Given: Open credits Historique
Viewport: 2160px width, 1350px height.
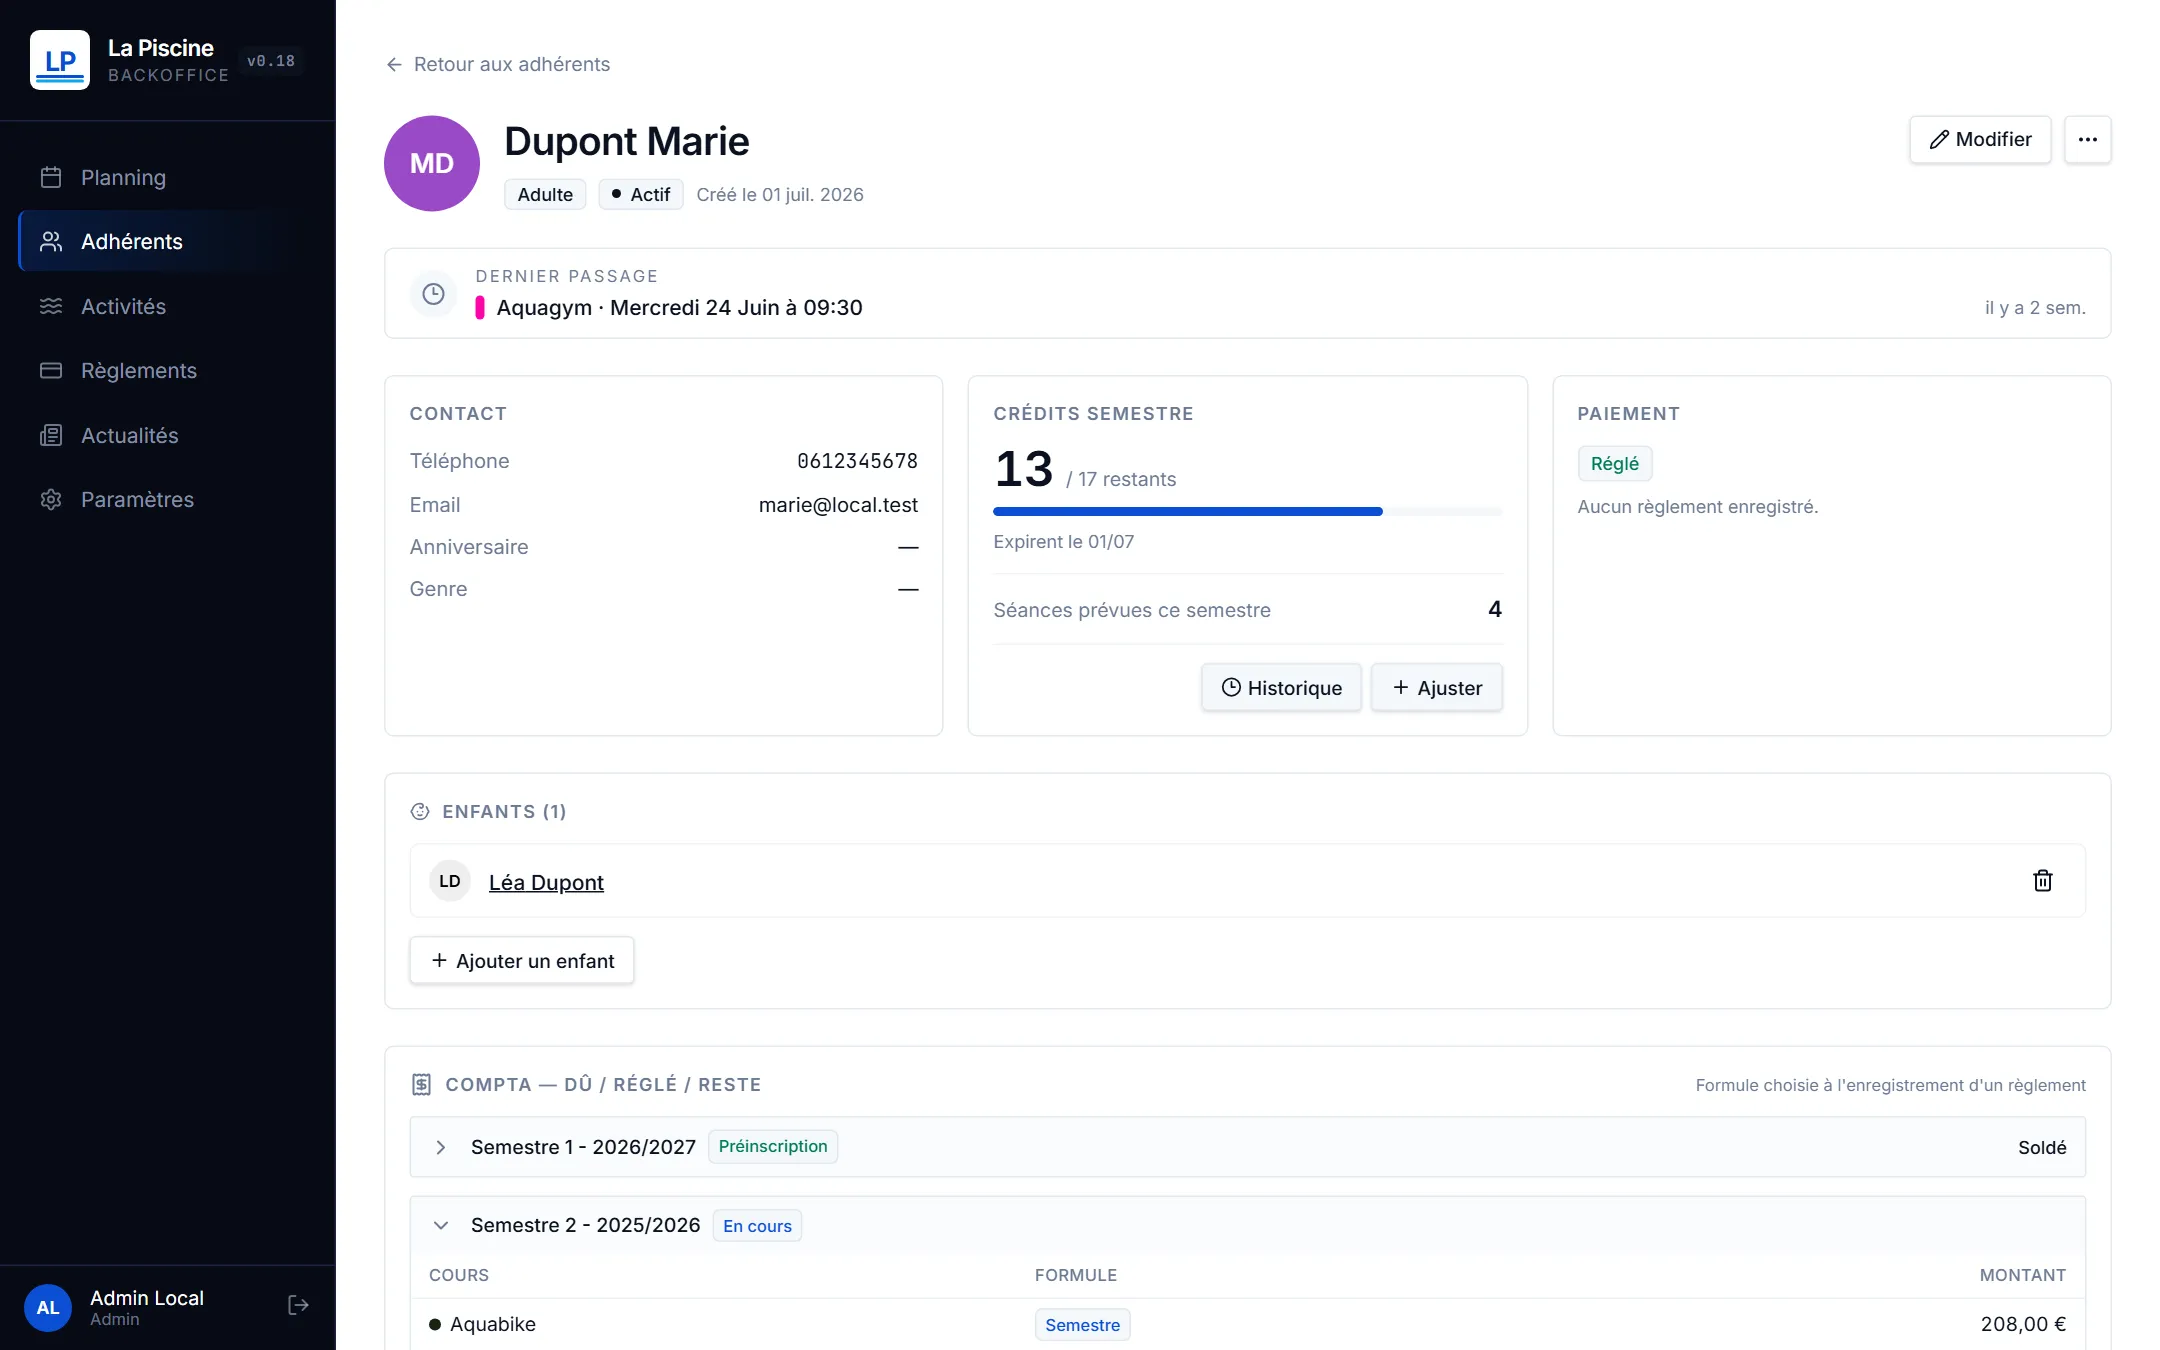Looking at the screenshot, I should point(1281,687).
